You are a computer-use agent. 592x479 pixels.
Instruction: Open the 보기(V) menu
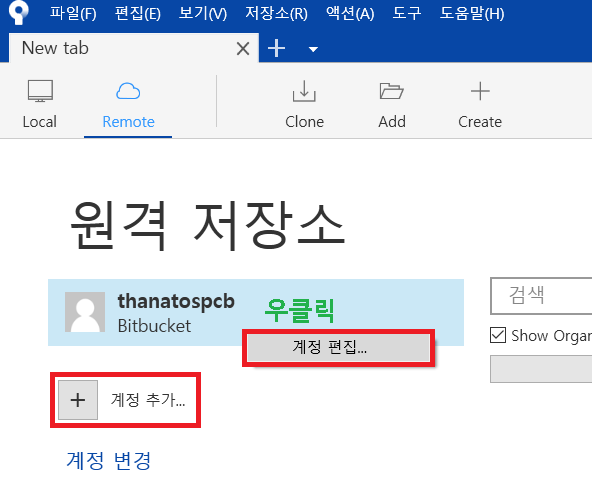202,14
